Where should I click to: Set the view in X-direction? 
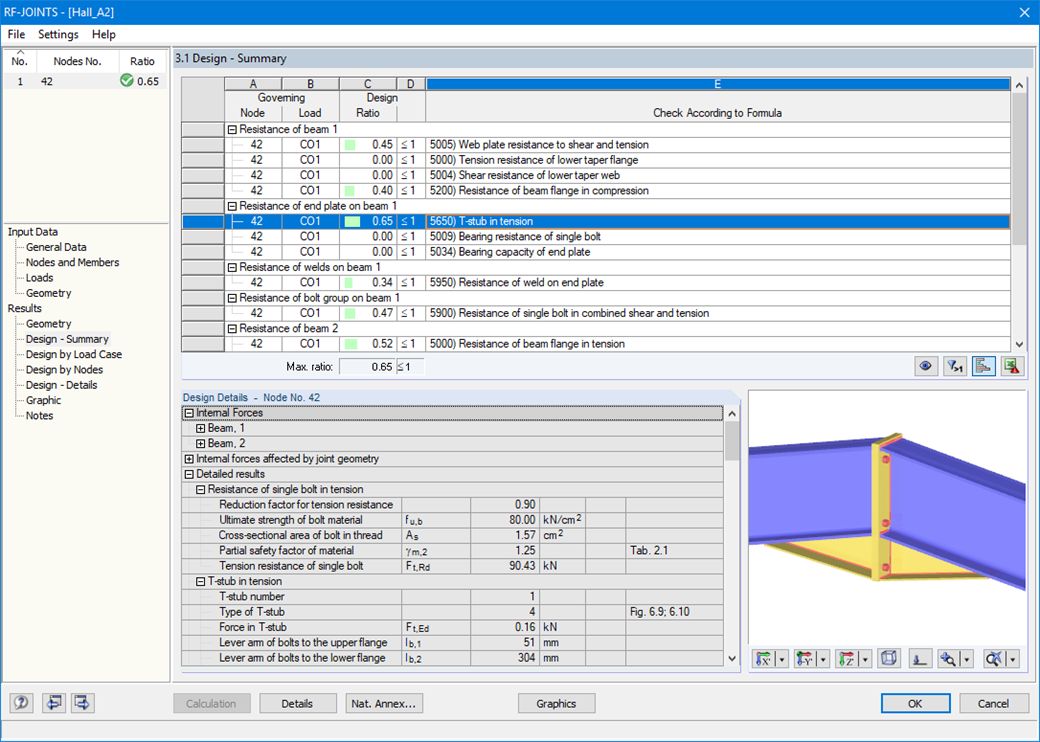click(x=763, y=658)
